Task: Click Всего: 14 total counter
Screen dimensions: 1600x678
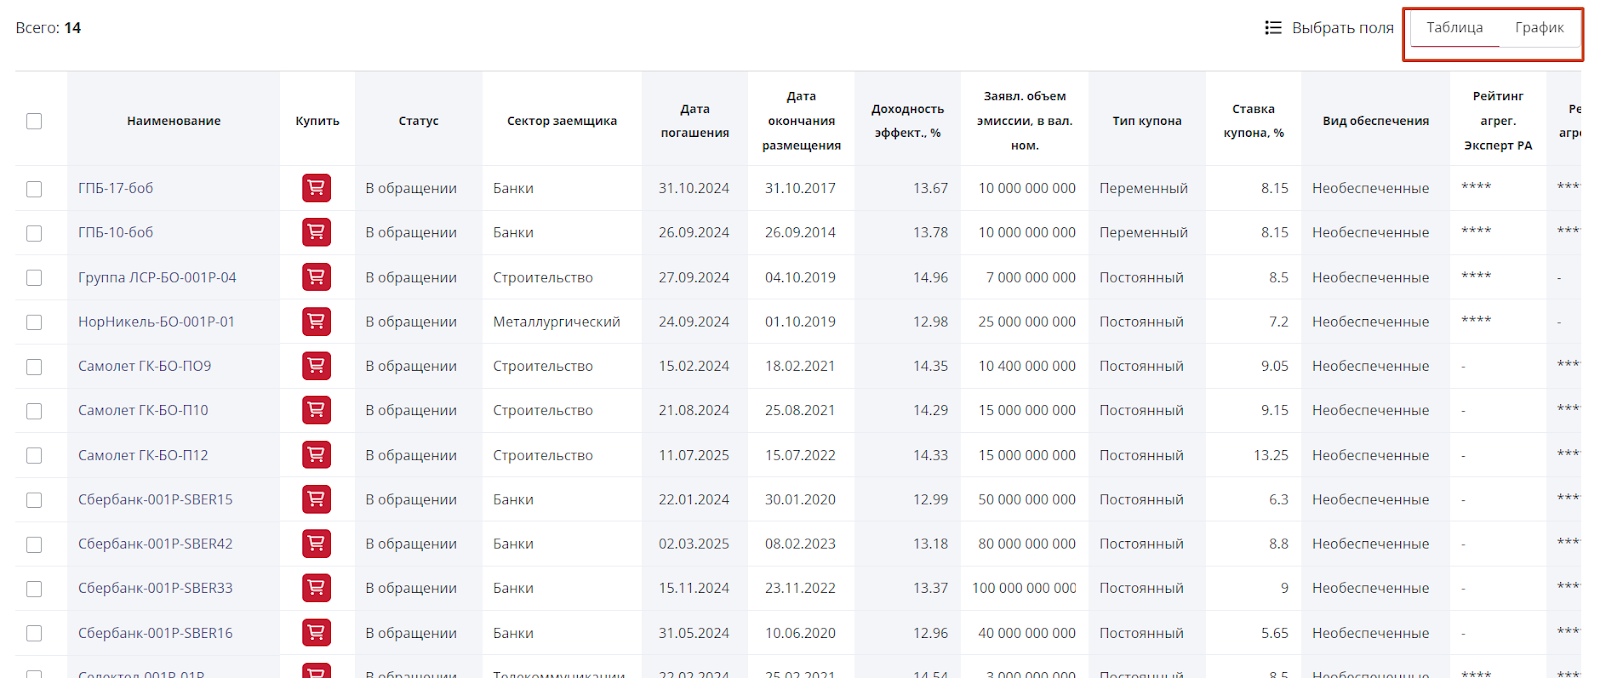Action: 48,28
